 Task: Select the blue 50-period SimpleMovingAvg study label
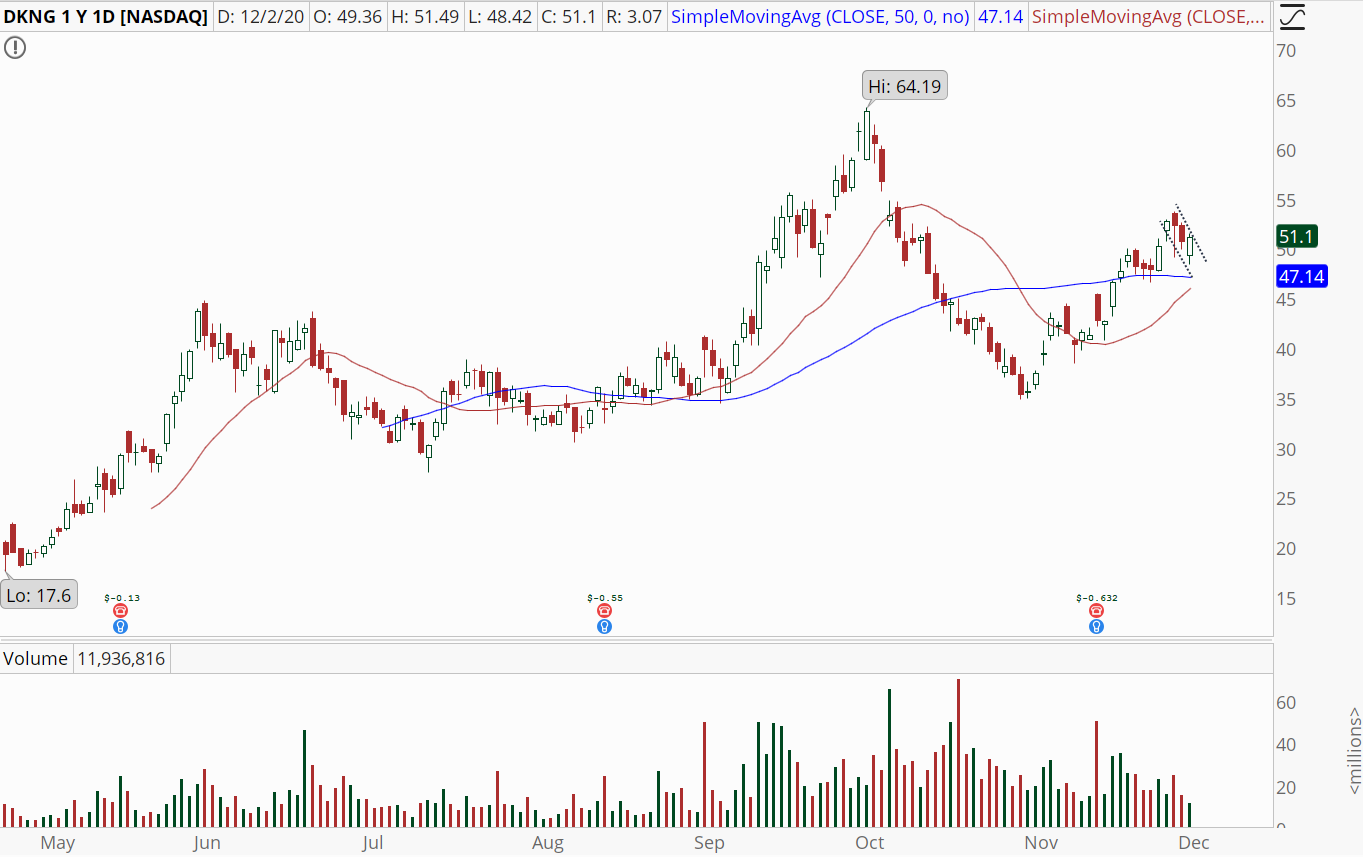[x=820, y=17]
